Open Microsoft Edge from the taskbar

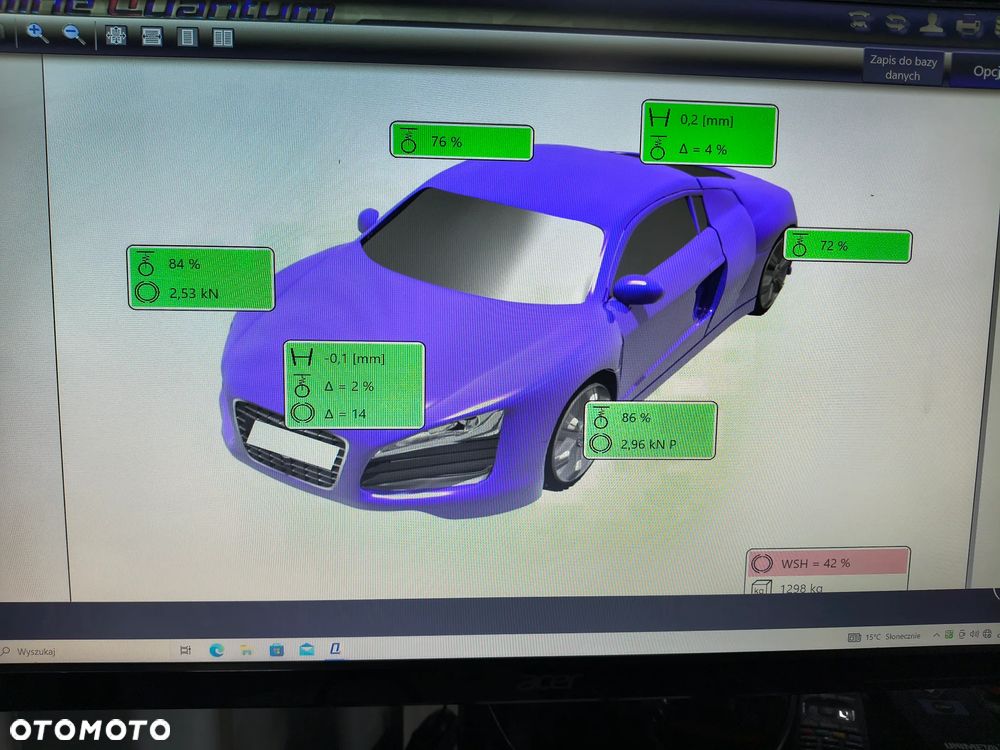coord(216,650)
